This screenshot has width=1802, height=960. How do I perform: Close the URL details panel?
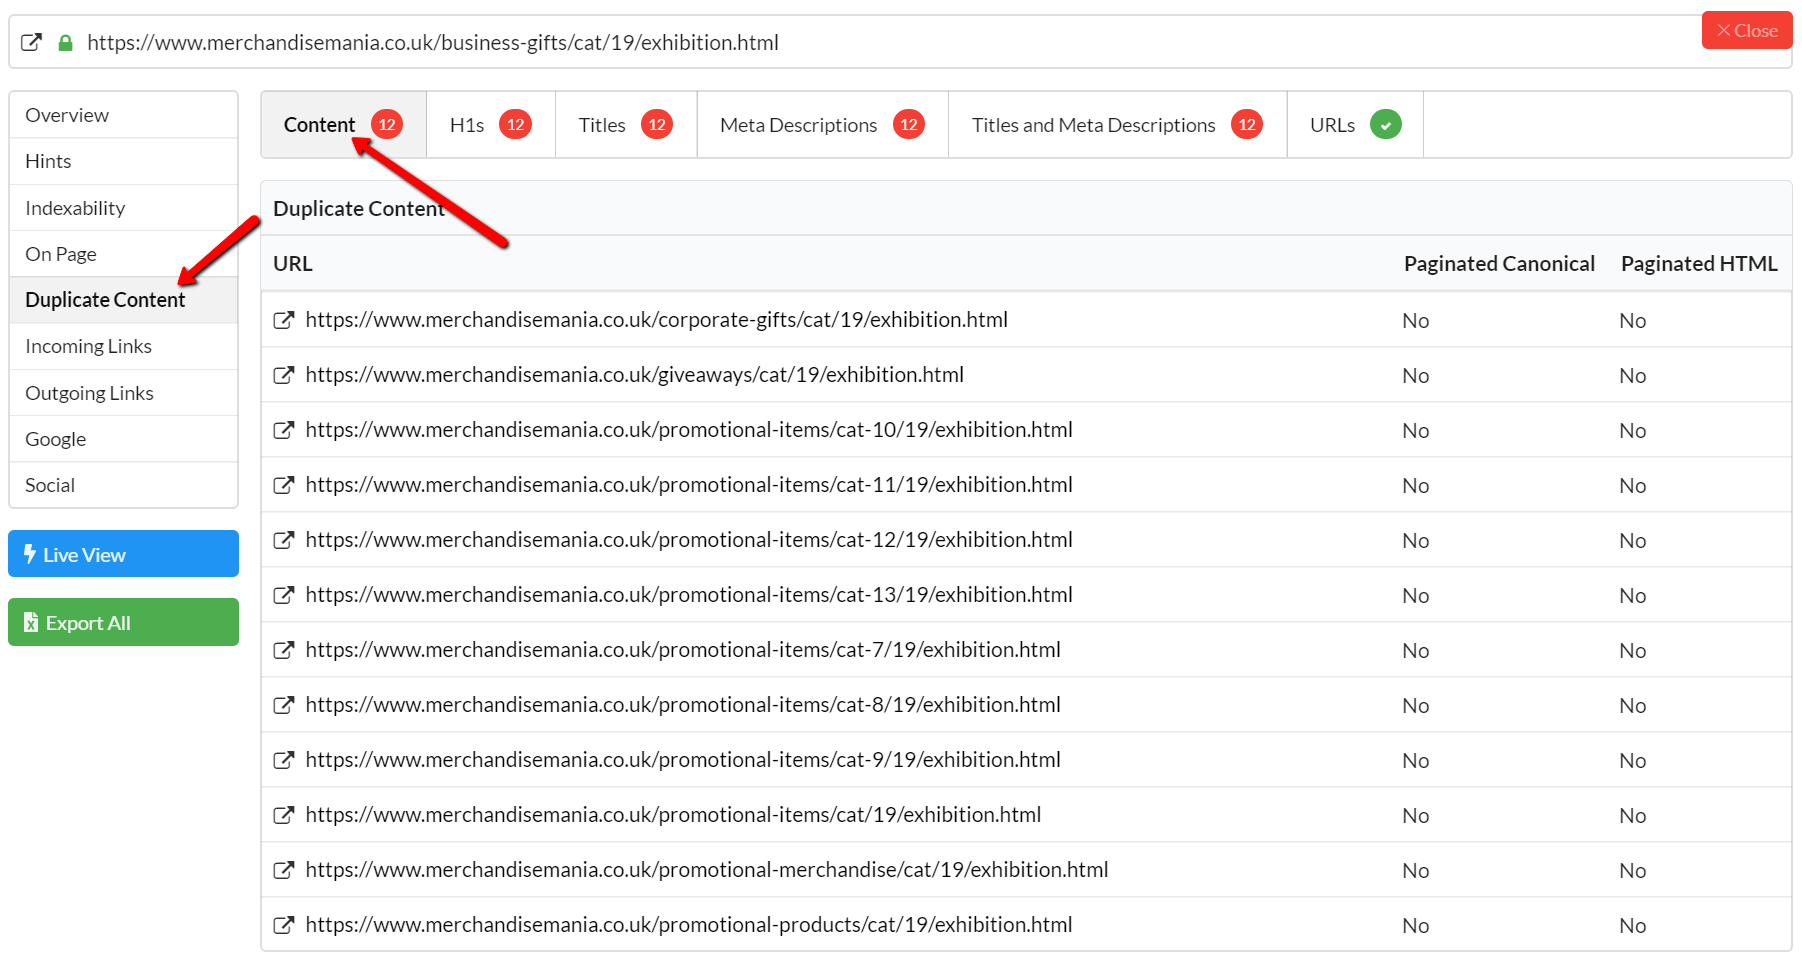point(1747,30)
